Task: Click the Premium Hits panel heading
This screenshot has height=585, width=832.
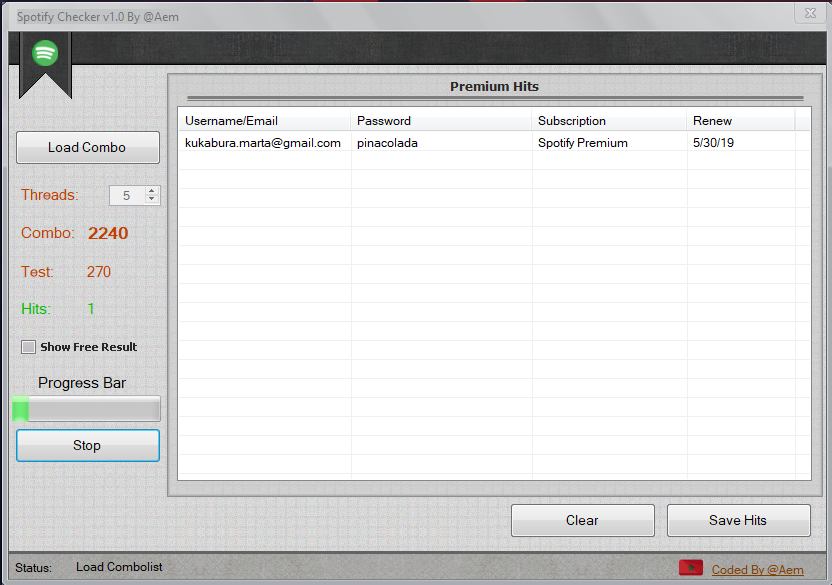Action: tap(494, 87)
